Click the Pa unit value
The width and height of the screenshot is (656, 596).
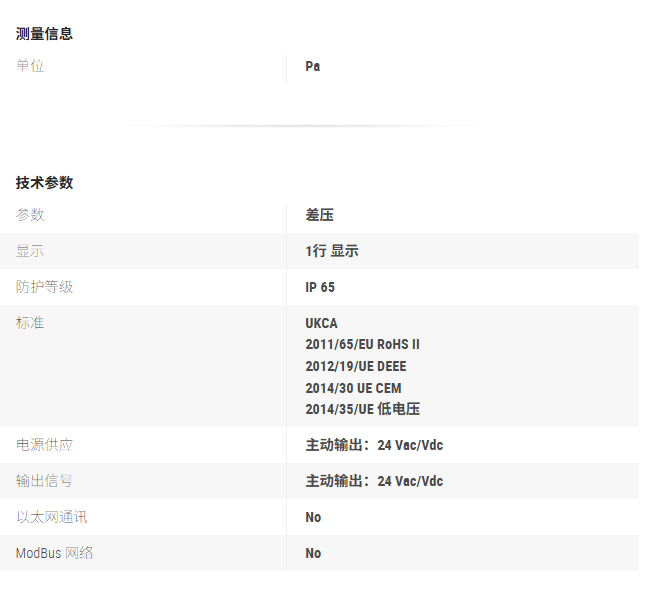coord(313,66)
